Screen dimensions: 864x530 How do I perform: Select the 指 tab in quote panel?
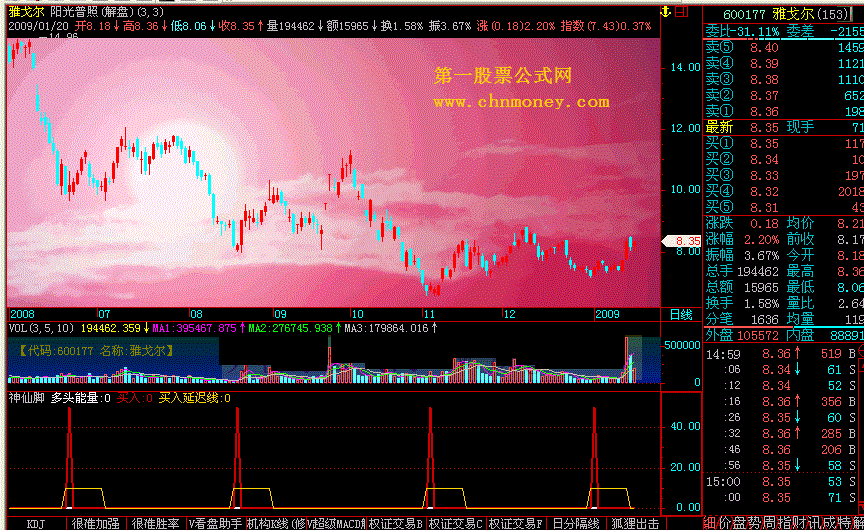pos(785,523)
